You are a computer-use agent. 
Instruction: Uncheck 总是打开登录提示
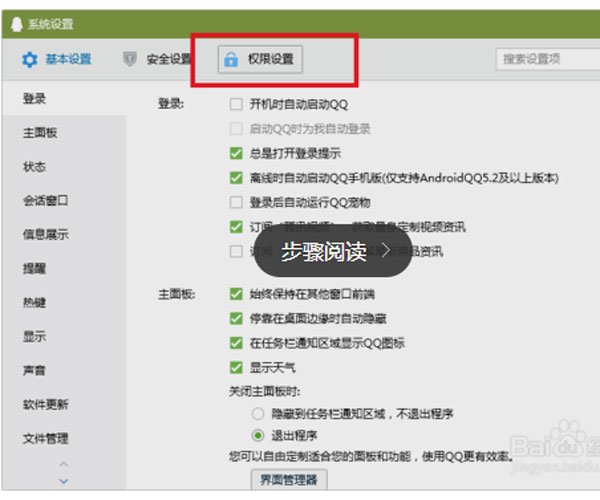[236, 153]
